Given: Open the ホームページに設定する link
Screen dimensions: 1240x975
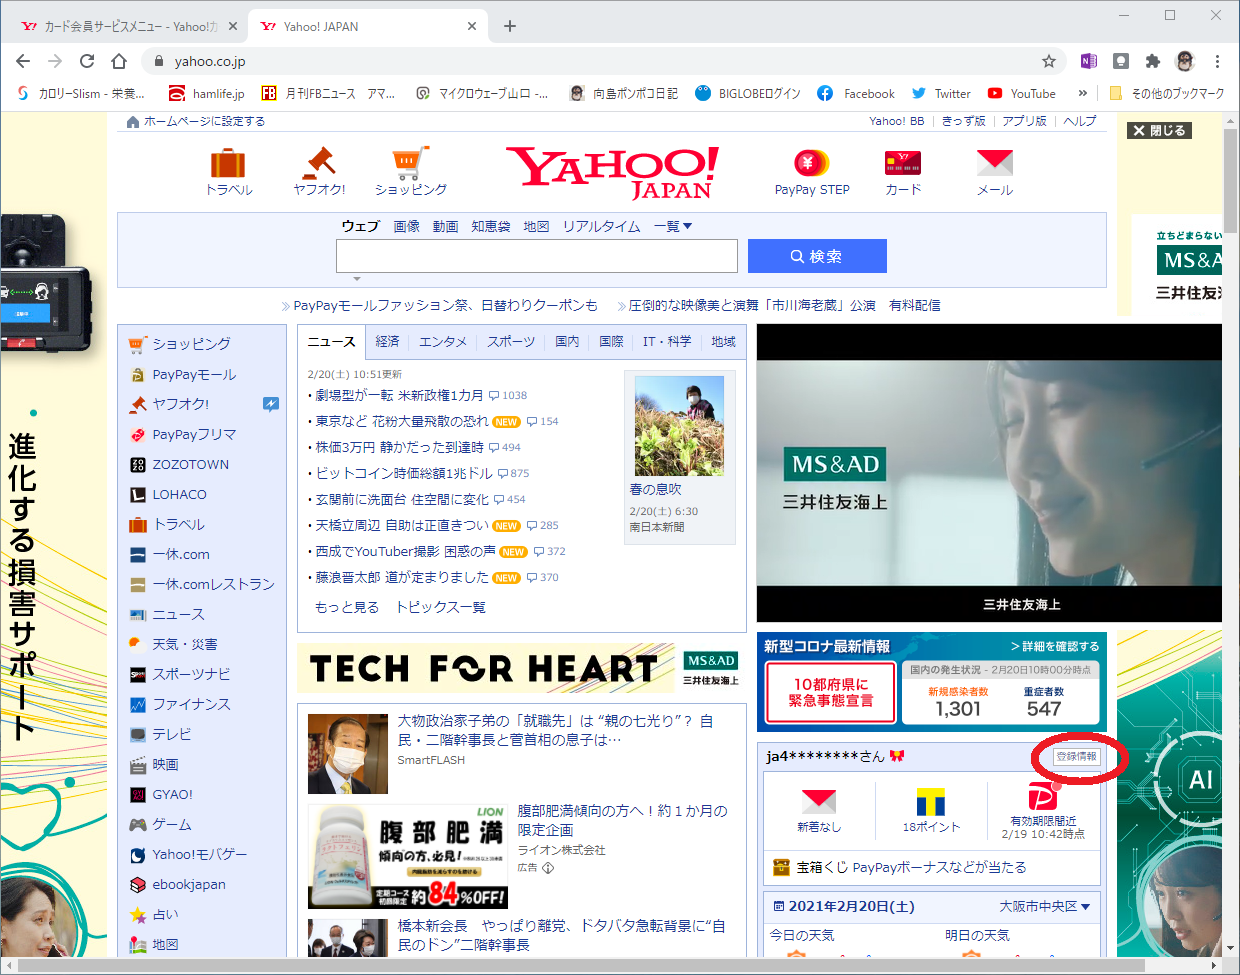Looking at the screenshot, I should click(x=196, y=121).
